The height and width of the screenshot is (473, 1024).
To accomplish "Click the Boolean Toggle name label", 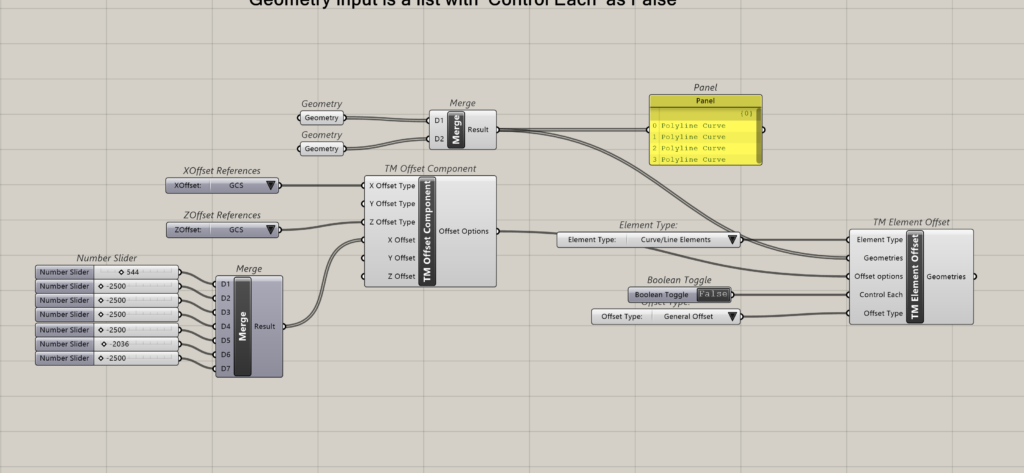I will click(663, 295).
